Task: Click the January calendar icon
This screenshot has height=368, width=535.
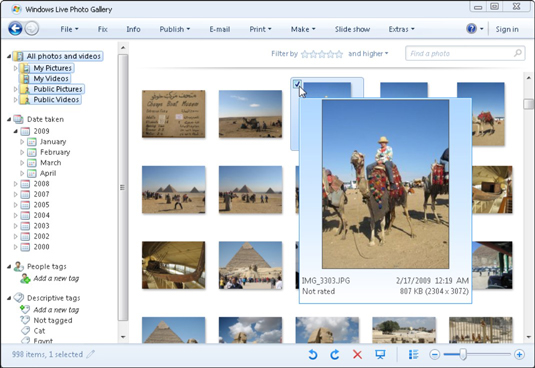Action: pos(32,142)
